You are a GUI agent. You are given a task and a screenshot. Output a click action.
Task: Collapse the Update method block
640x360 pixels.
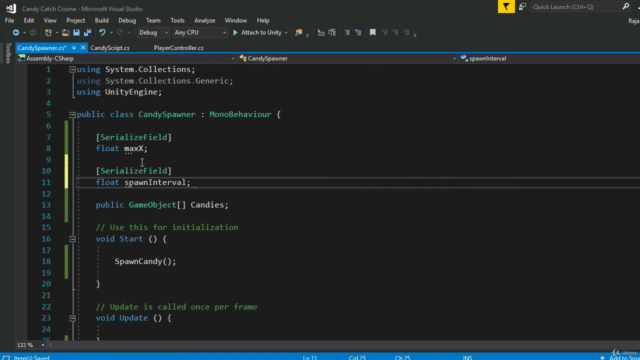[x=72, y=318]
